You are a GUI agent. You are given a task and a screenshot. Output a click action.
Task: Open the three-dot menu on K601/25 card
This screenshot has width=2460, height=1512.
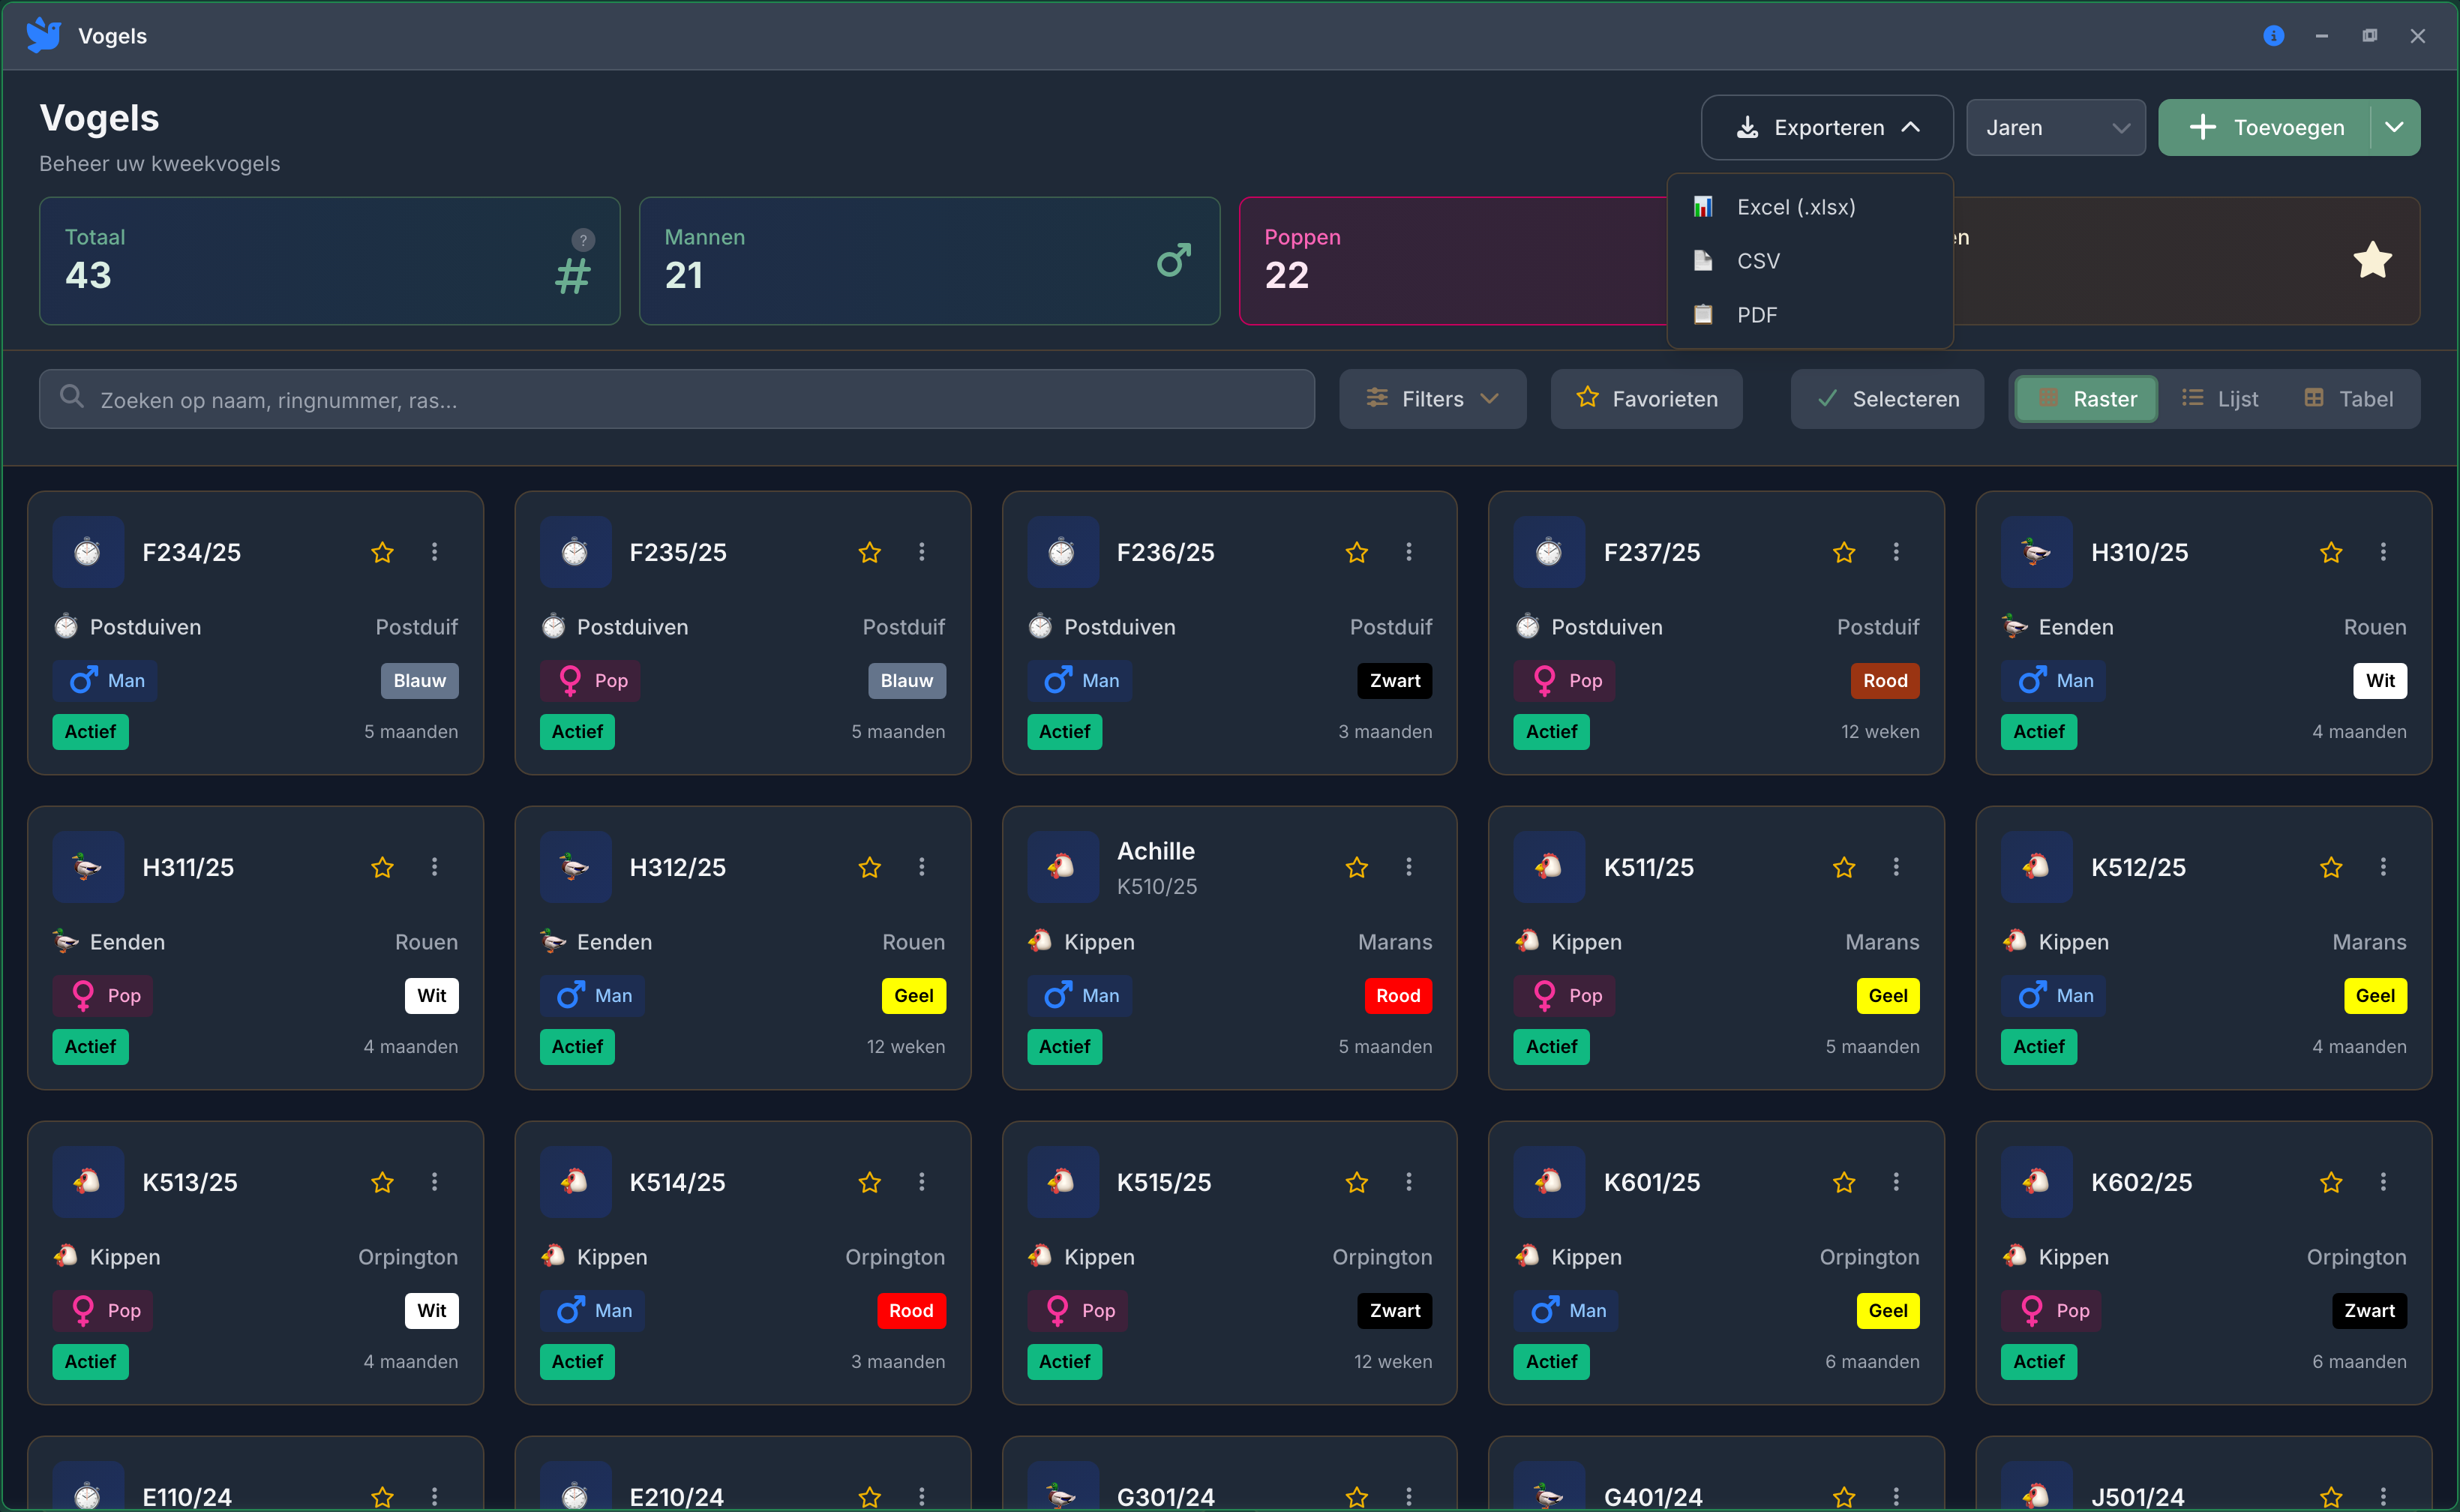tap(1896, 1182)
